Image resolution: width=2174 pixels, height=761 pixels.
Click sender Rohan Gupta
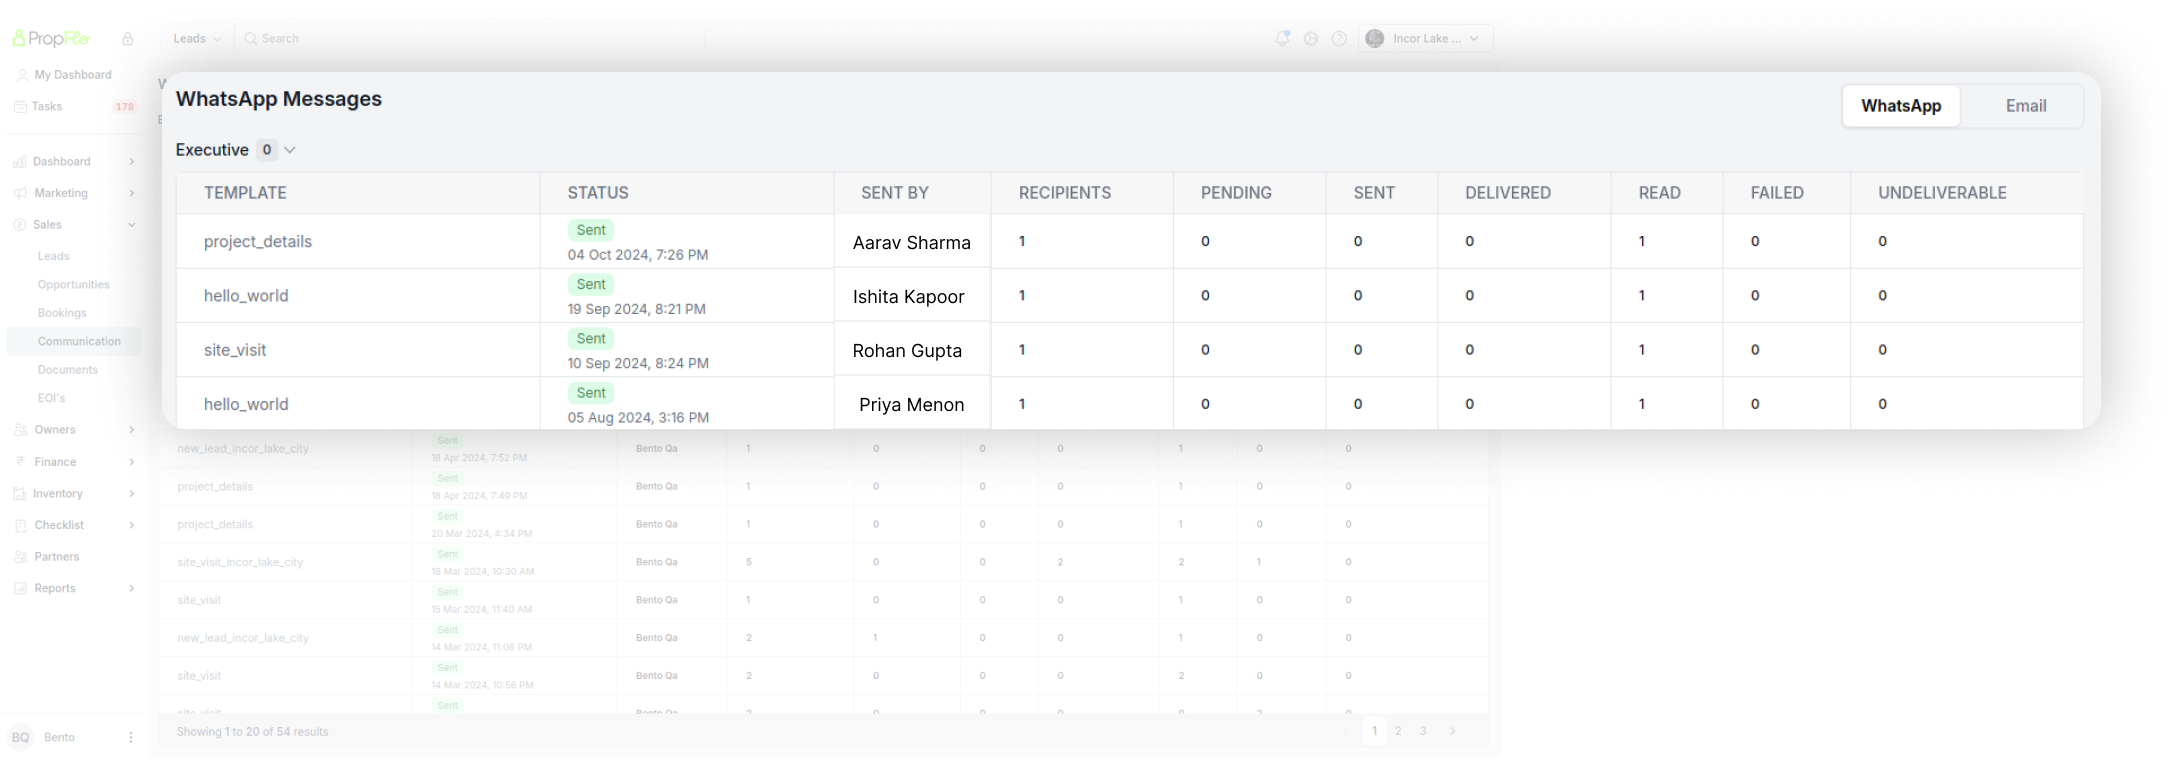(907, 351)
